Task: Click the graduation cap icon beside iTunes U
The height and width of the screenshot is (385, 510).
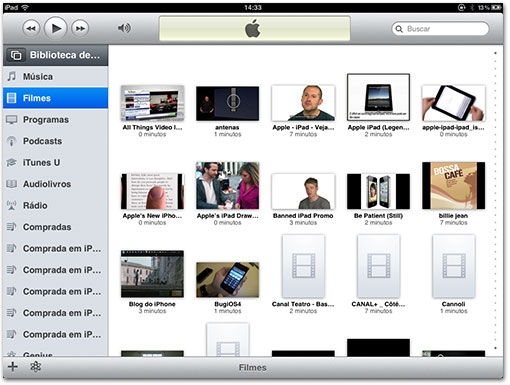Action: tap(11, 162)
